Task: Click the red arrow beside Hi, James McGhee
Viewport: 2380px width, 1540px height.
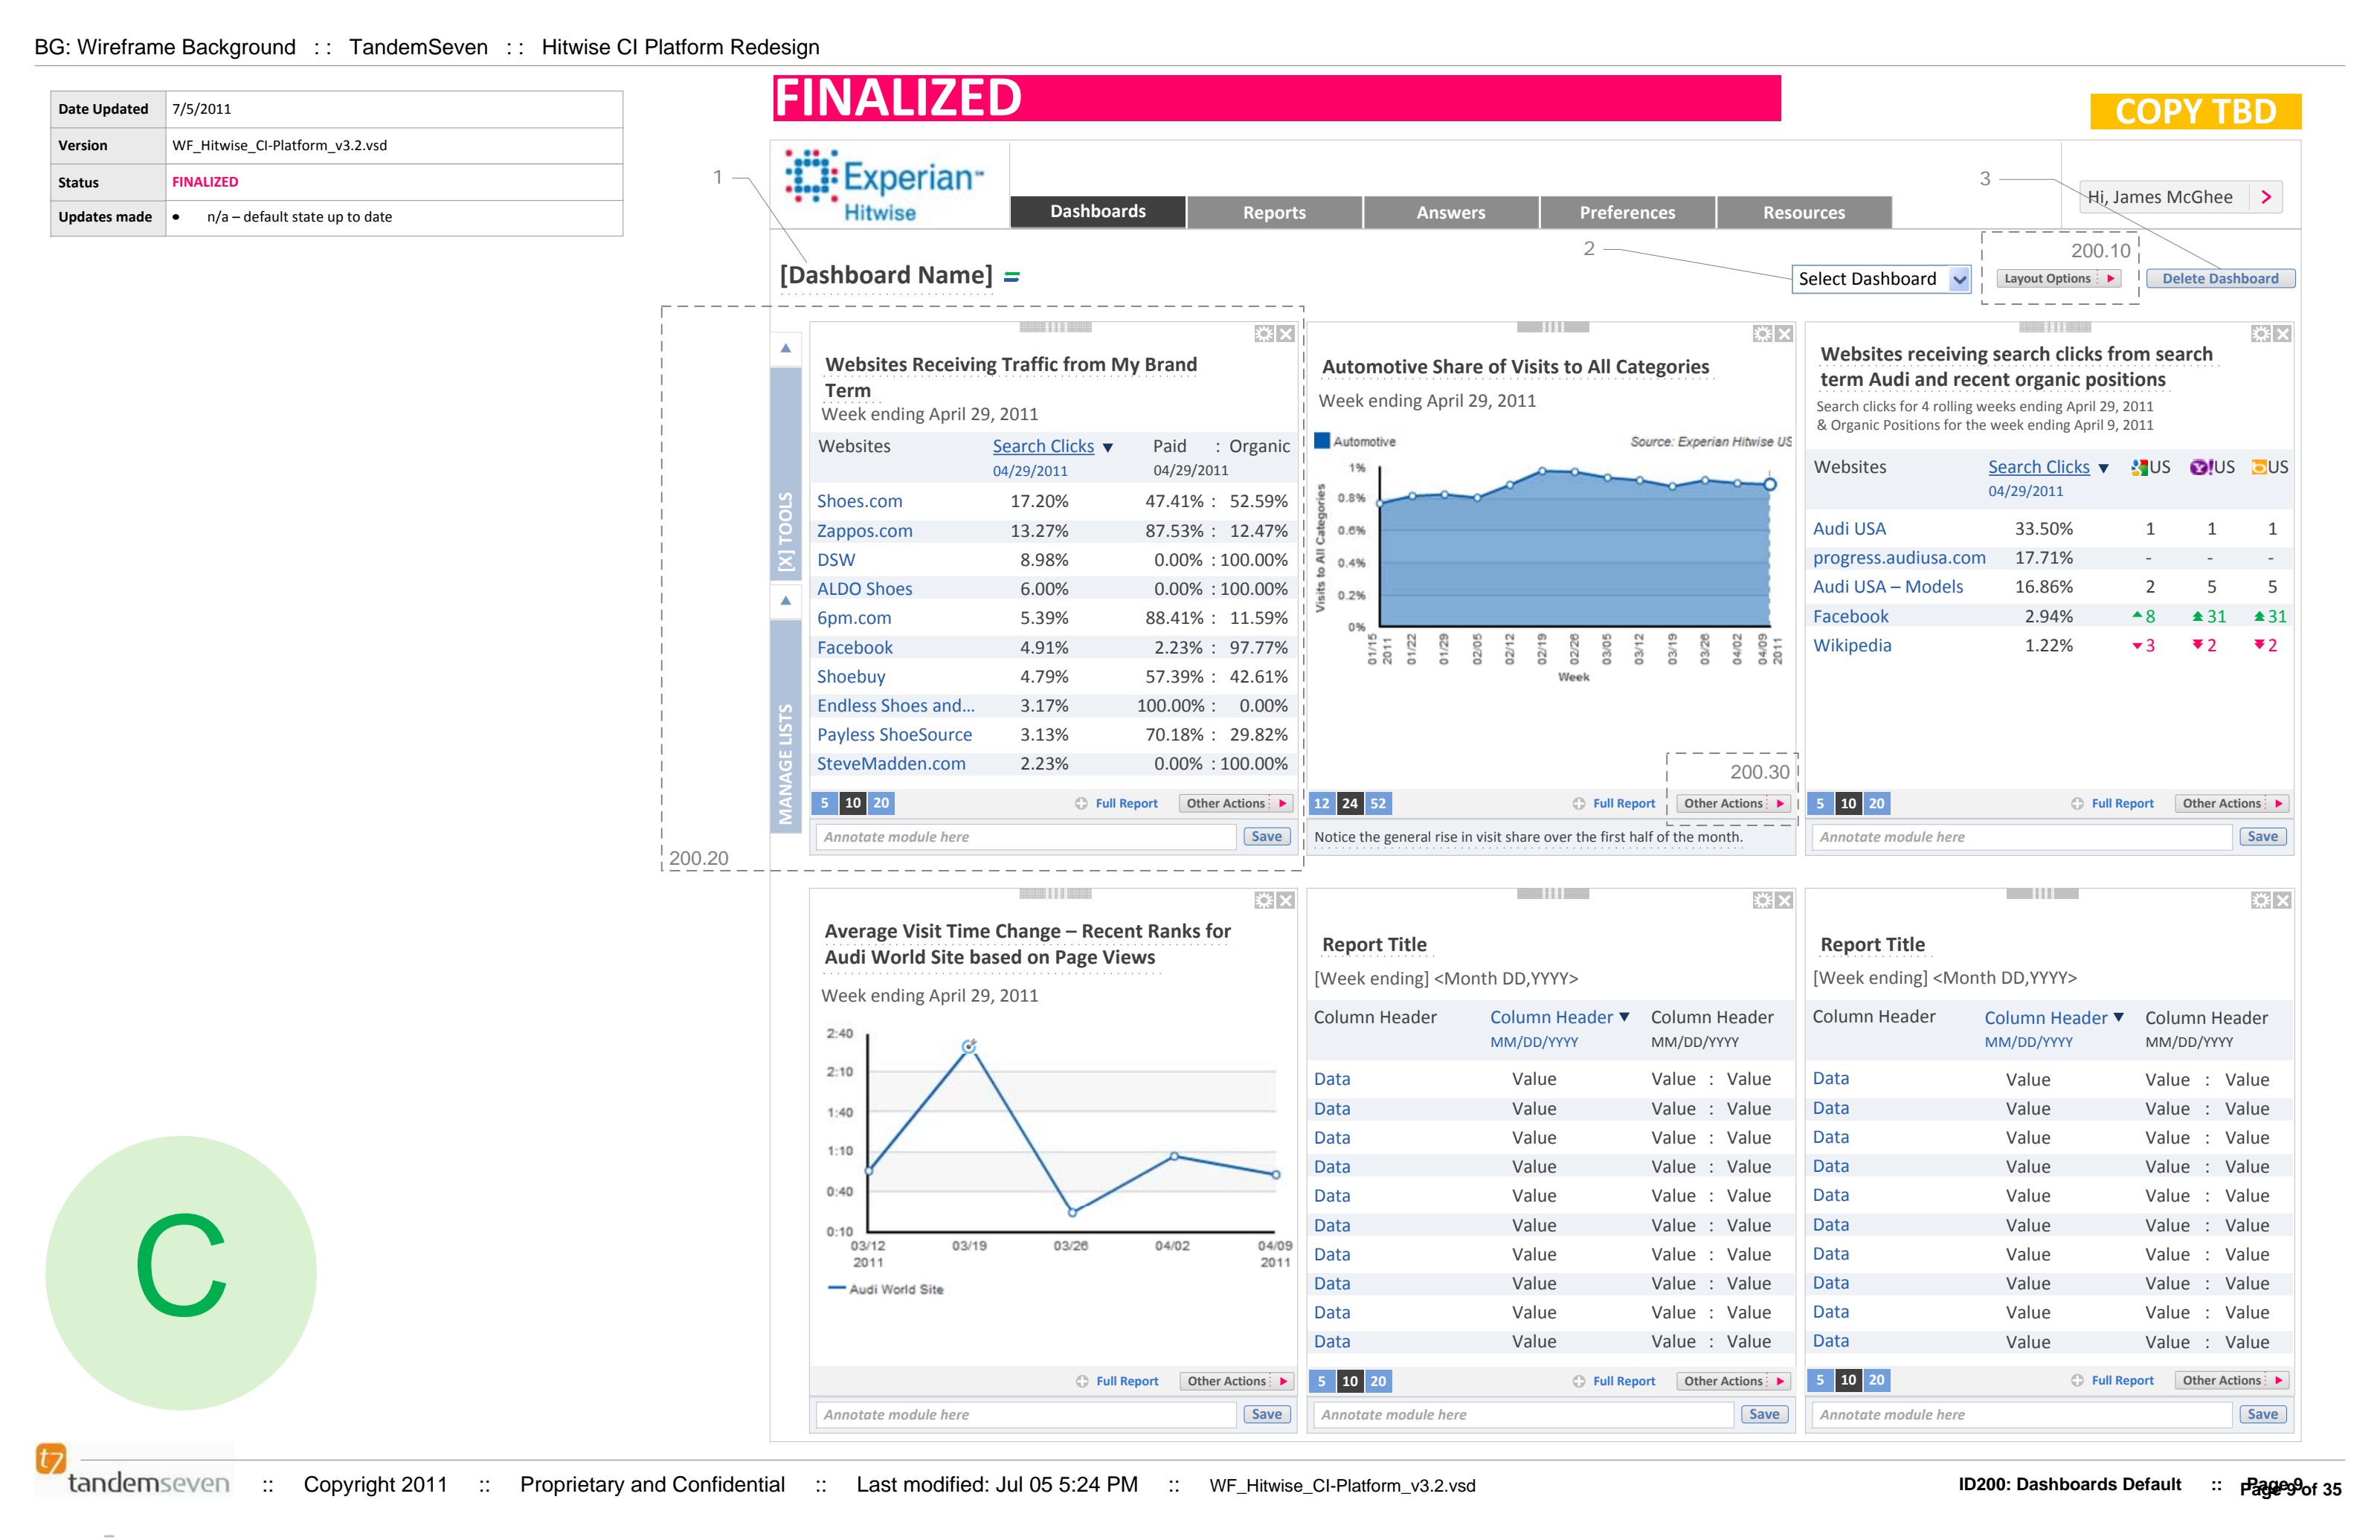Action: 2266,197
